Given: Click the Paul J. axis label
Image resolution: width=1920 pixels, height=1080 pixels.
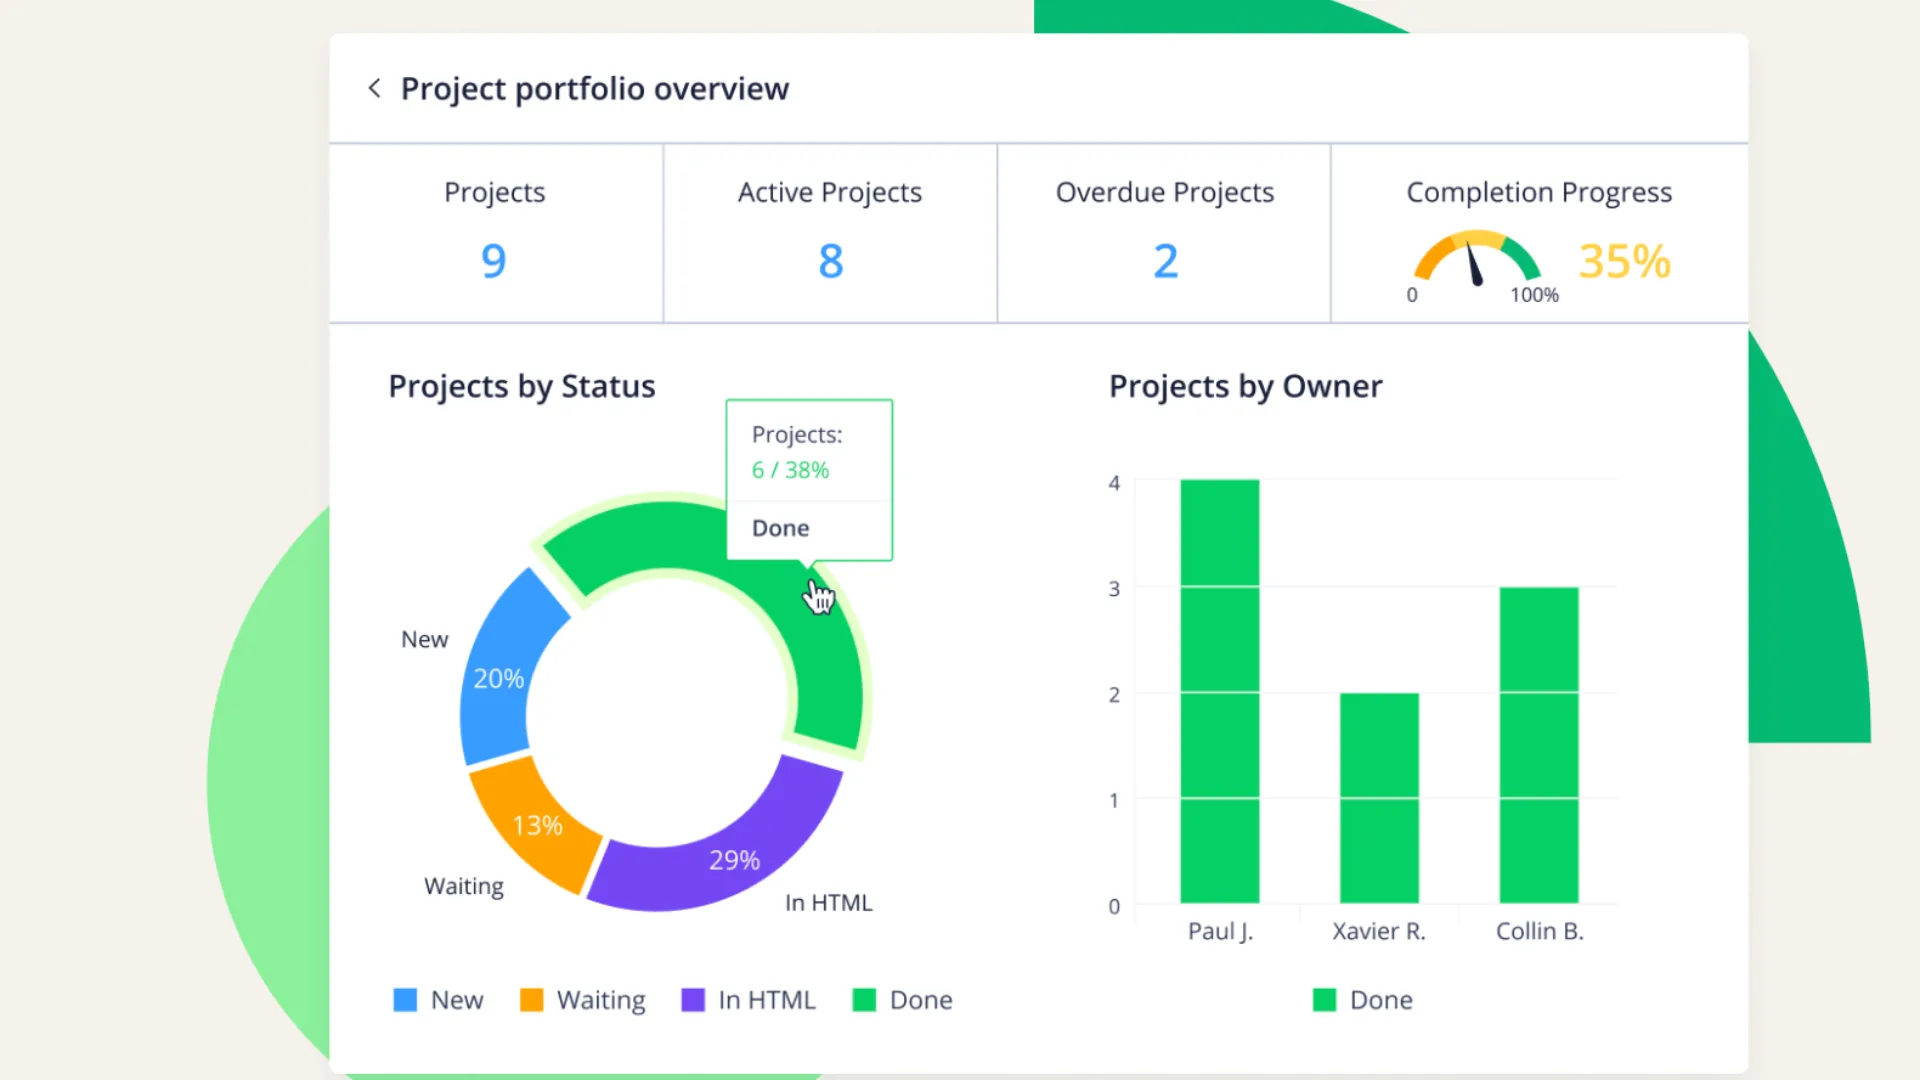Looking at the screenshot, I should pos(1220,931).
